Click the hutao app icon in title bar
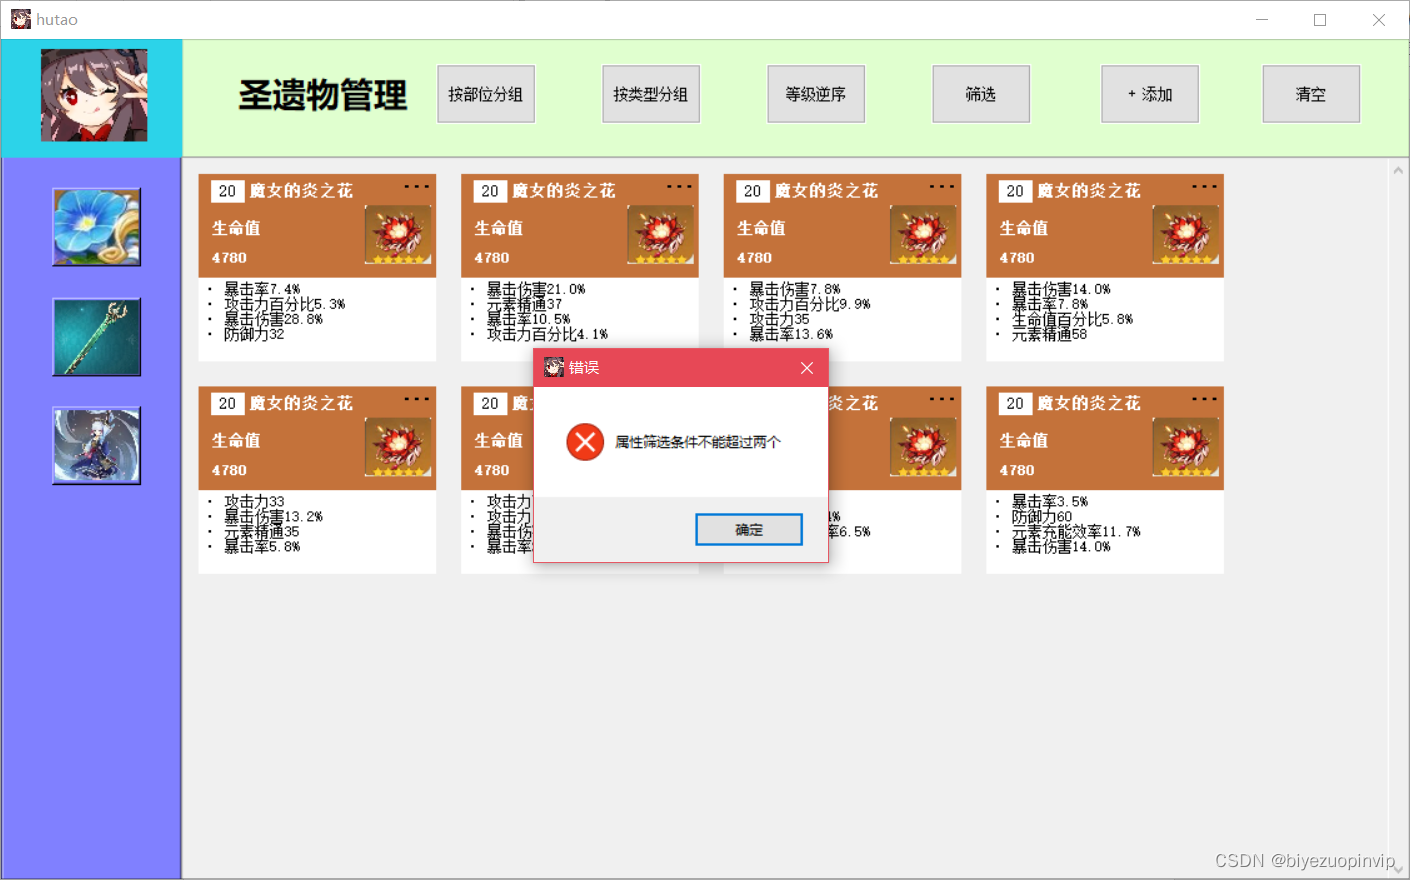The width and height of the screenshot is (1410, 880). click(20, 19)
